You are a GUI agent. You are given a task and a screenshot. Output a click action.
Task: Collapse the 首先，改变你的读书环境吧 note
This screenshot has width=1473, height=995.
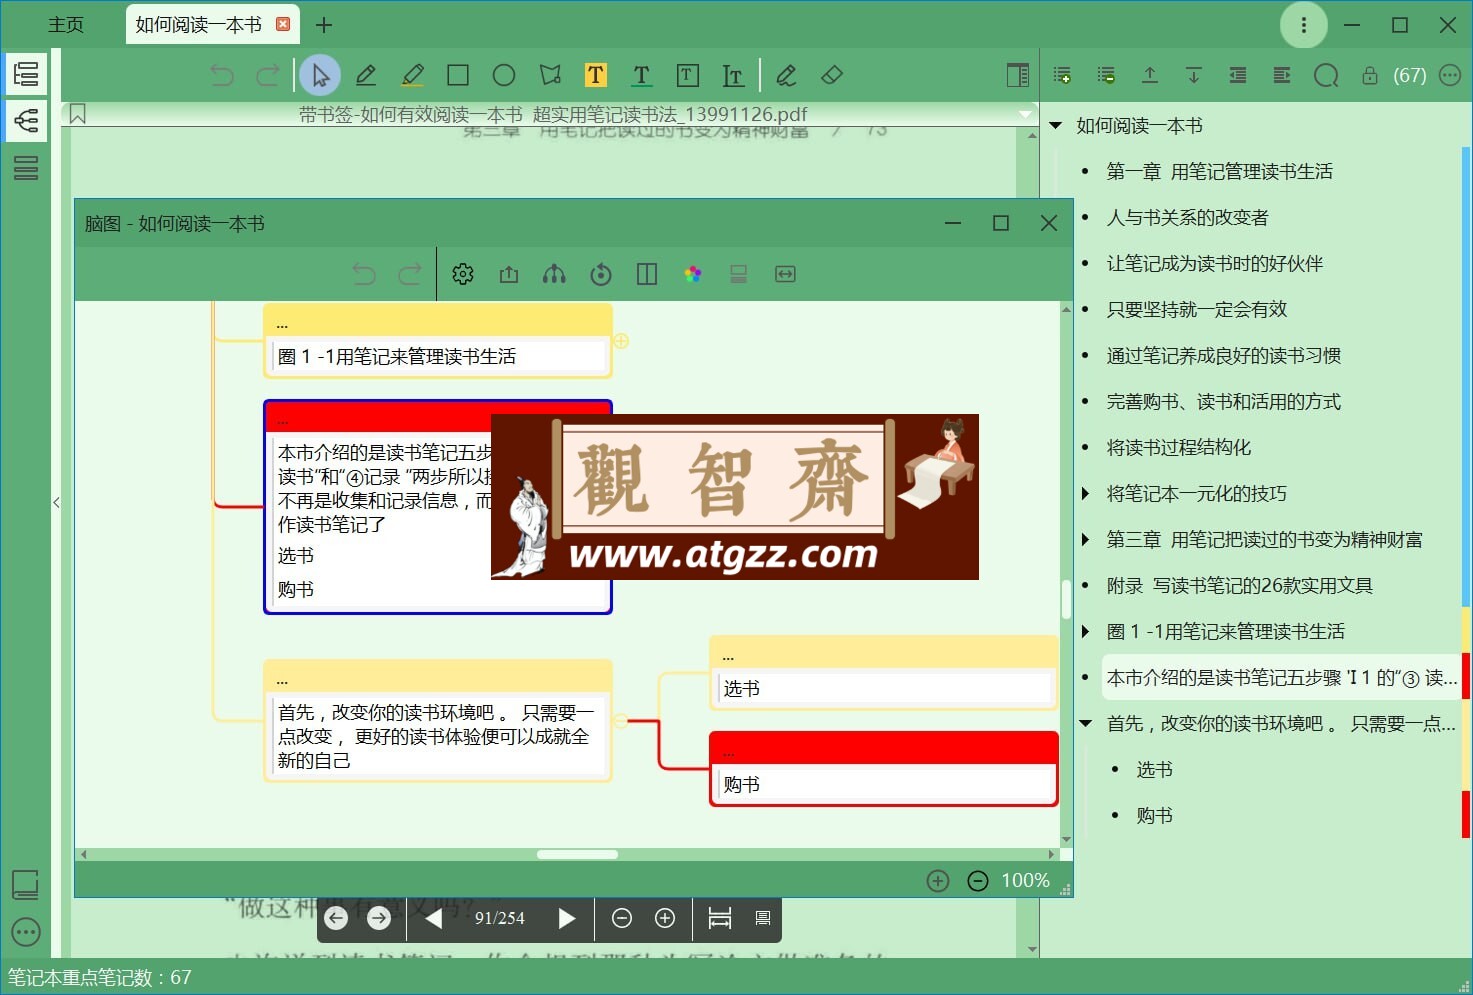pyautogui.click(x=1086, y=723)
